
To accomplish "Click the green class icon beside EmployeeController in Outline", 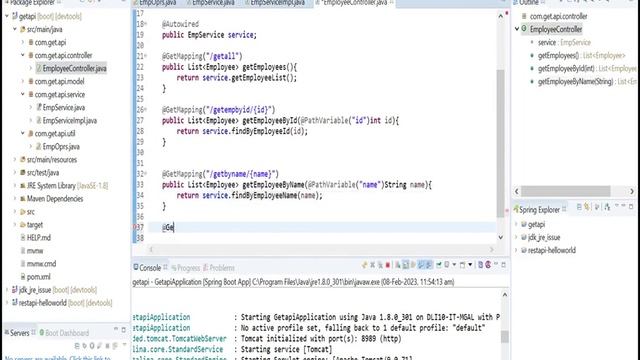I will point(524,29).
